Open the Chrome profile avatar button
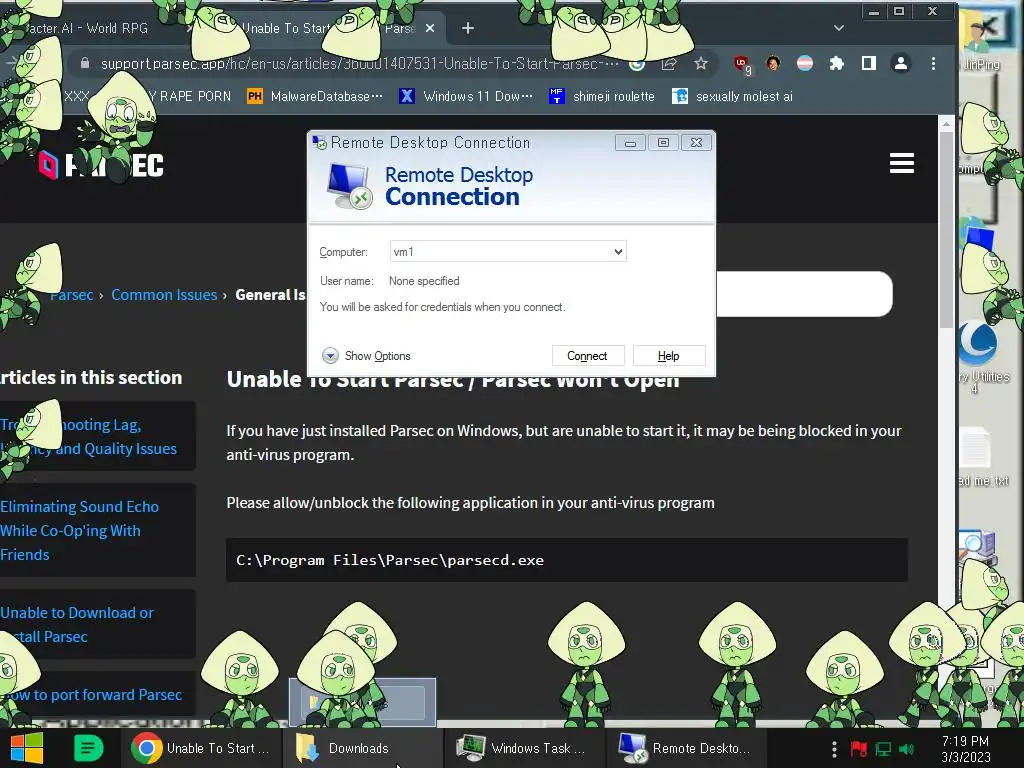The image size is (1024, 768). click(x=901, y=63)
